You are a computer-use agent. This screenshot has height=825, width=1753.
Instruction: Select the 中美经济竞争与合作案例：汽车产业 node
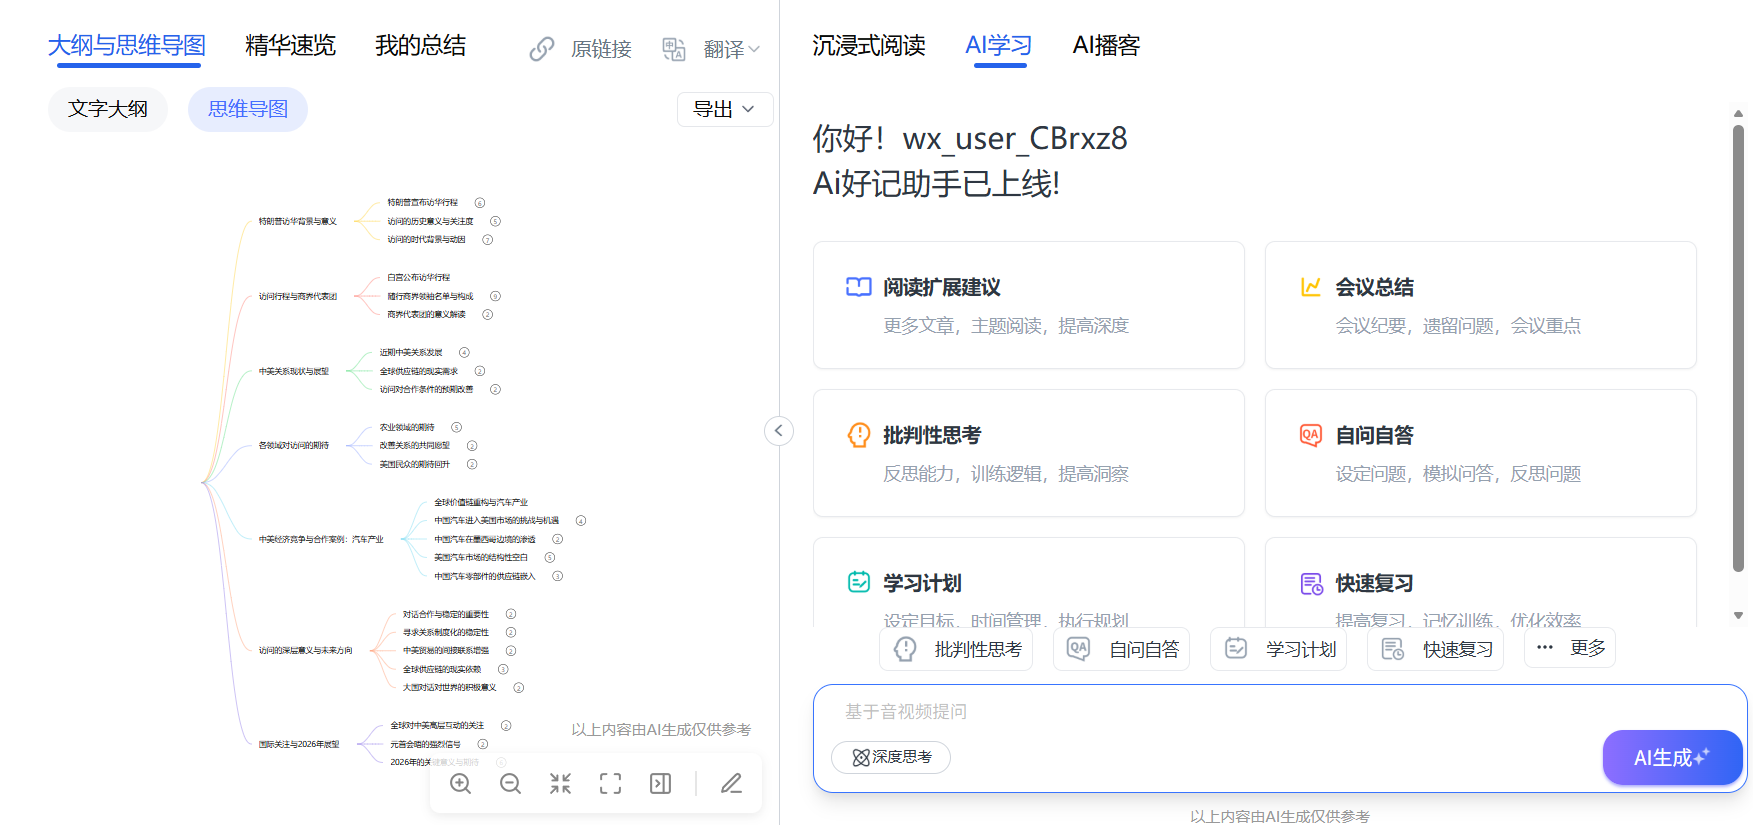[x=321, y=540]
